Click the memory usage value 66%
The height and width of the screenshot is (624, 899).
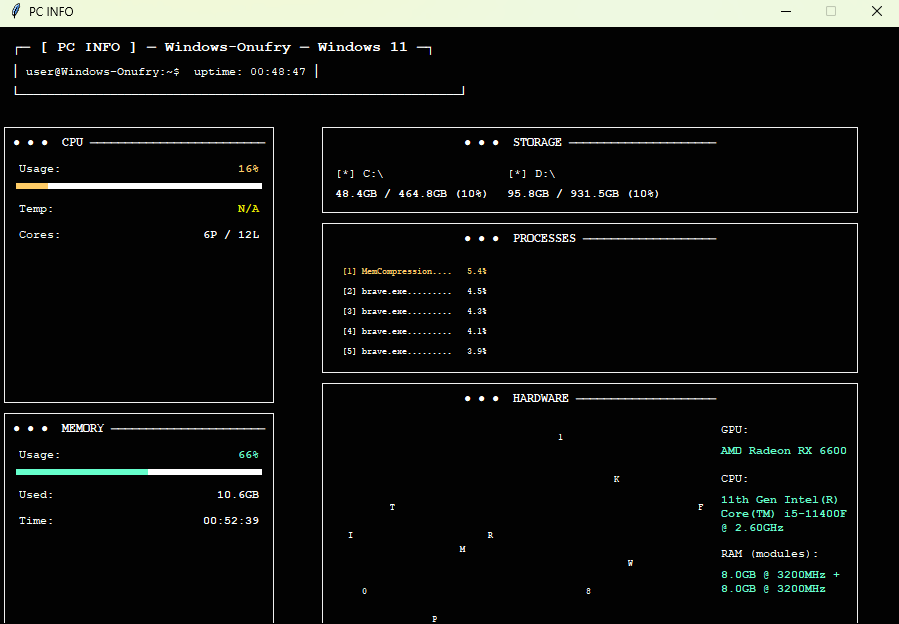tap(248, 455)
